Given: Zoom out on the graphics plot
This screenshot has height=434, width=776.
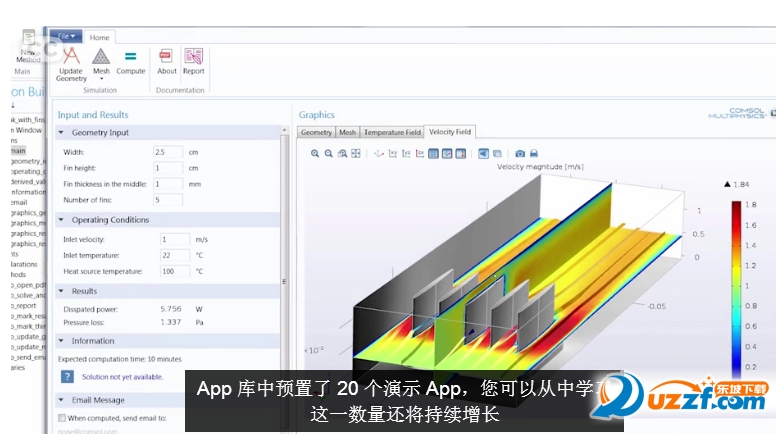Looking at the screenshot, I should click(328, 153).
